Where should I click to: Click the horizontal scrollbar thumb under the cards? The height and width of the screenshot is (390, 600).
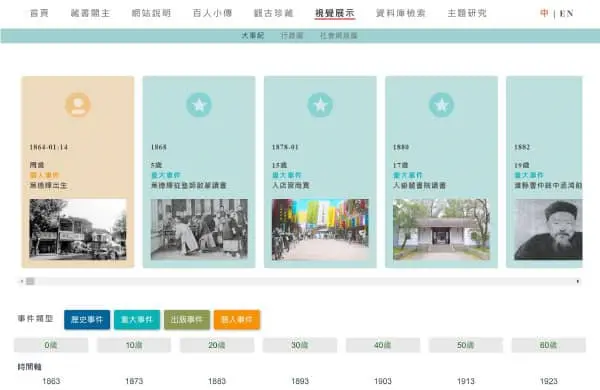(x=30, y=281)
